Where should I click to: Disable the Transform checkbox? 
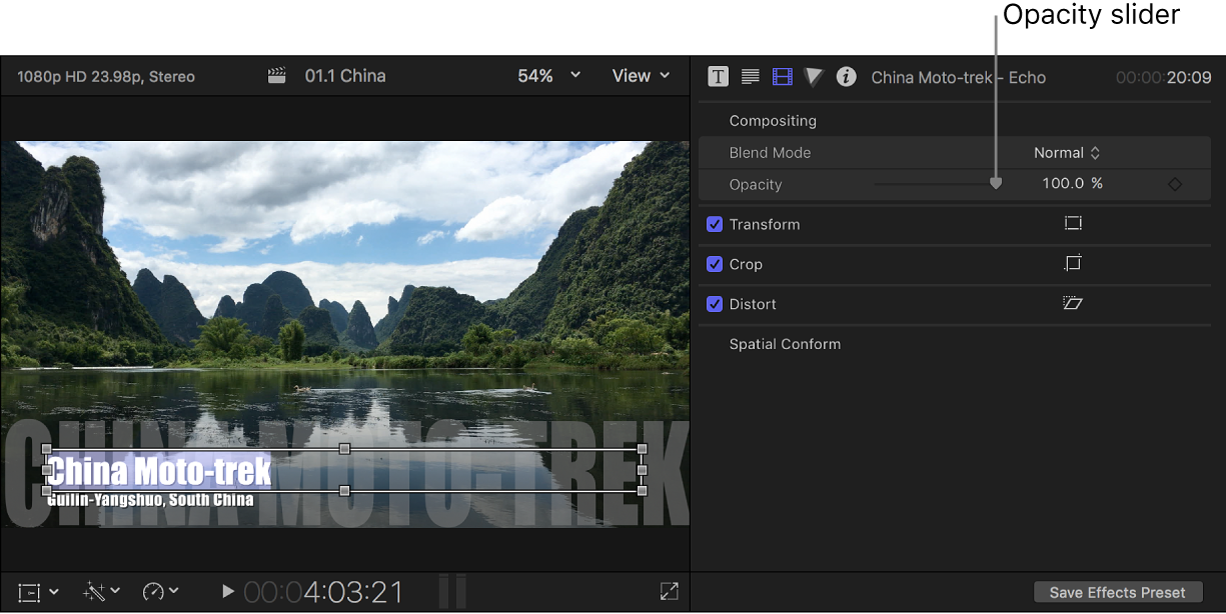tap(714, 224)
